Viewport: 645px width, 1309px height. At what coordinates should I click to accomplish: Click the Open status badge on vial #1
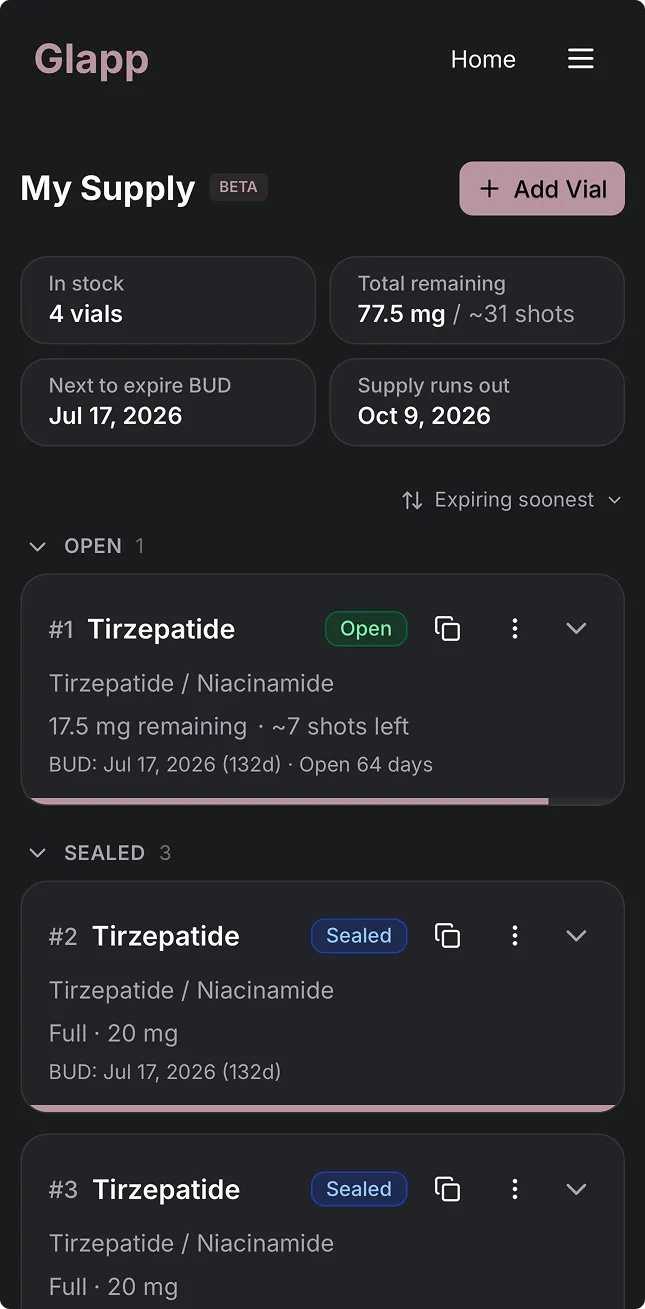point(366,628)
